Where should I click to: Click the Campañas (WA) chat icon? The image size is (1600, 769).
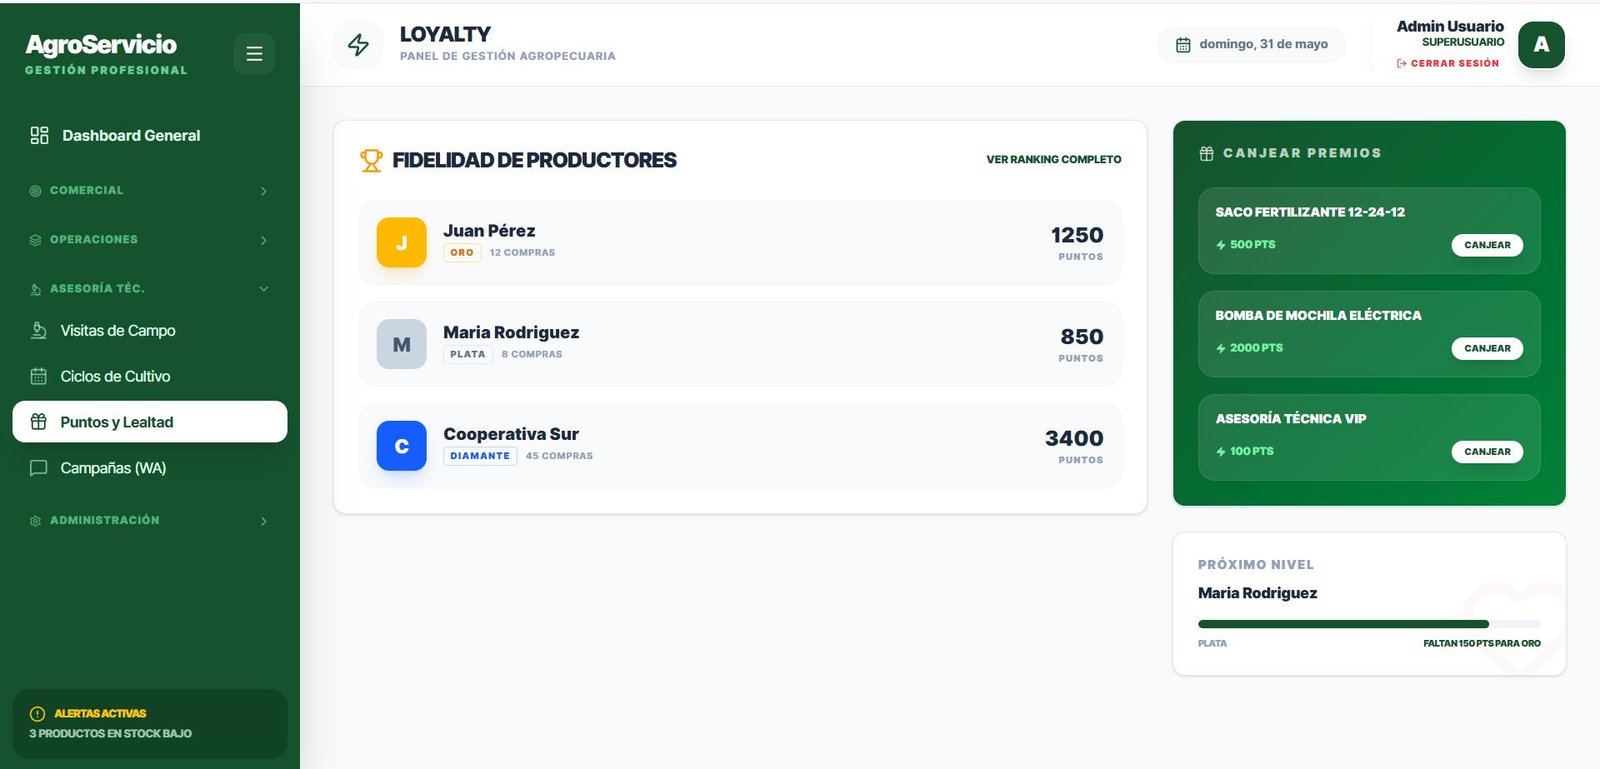(39, 468)
